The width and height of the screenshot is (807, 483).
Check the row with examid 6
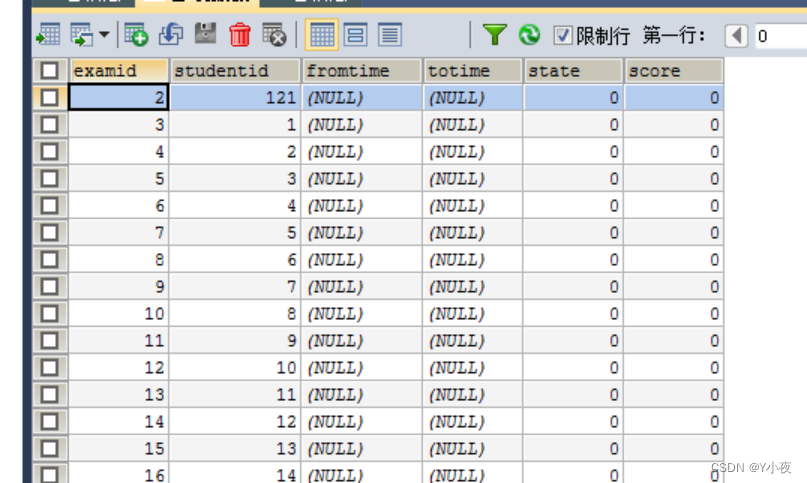click(x=50, y=205)
